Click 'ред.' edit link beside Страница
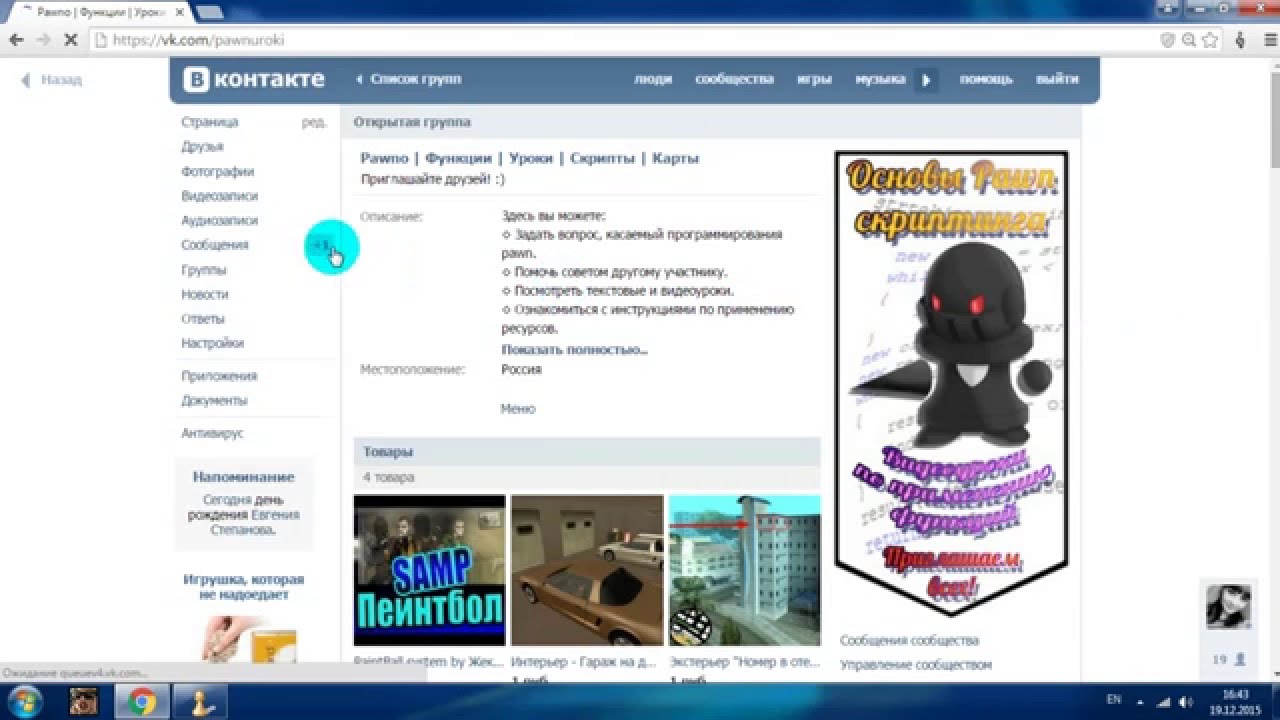1280x720 pixels. [314, 122]
